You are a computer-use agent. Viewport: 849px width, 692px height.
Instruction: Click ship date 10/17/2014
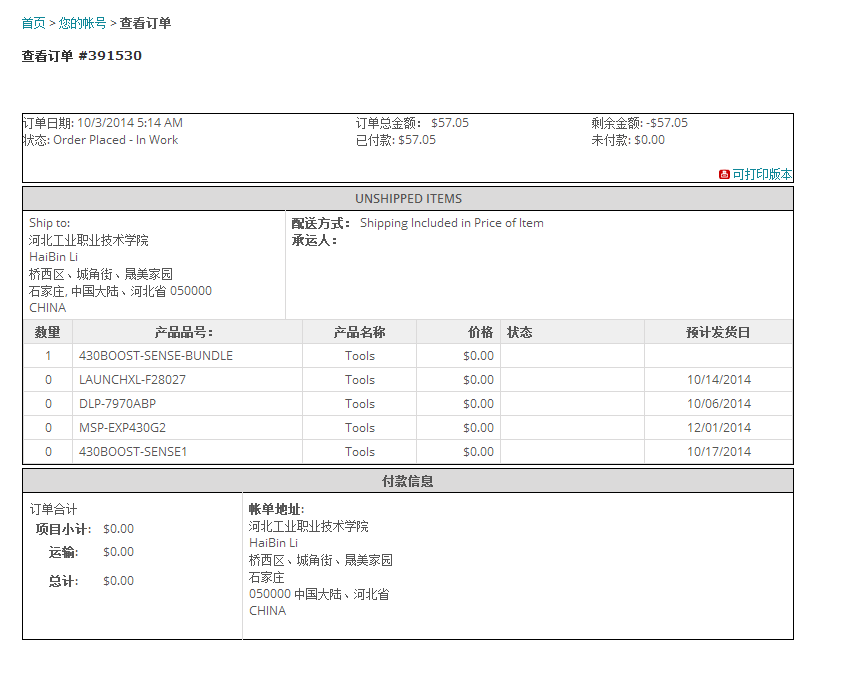pyautogui.click(x=719, y=452)
